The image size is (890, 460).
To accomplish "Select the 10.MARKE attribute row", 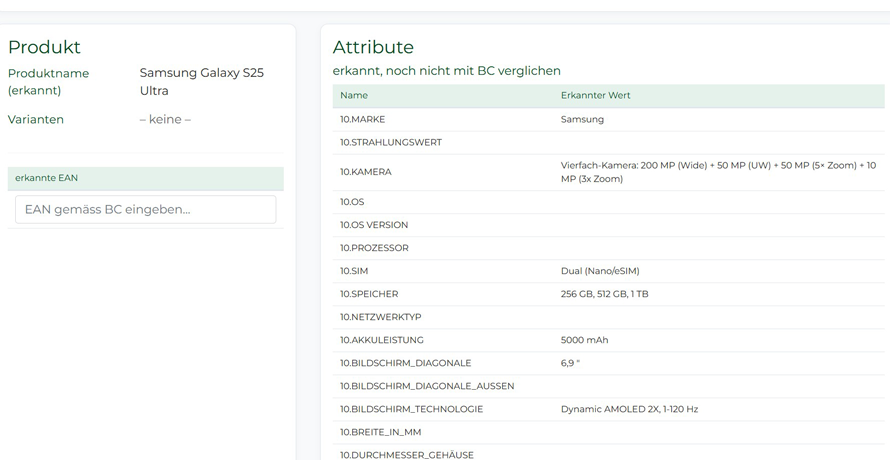I will click(362, 119).
